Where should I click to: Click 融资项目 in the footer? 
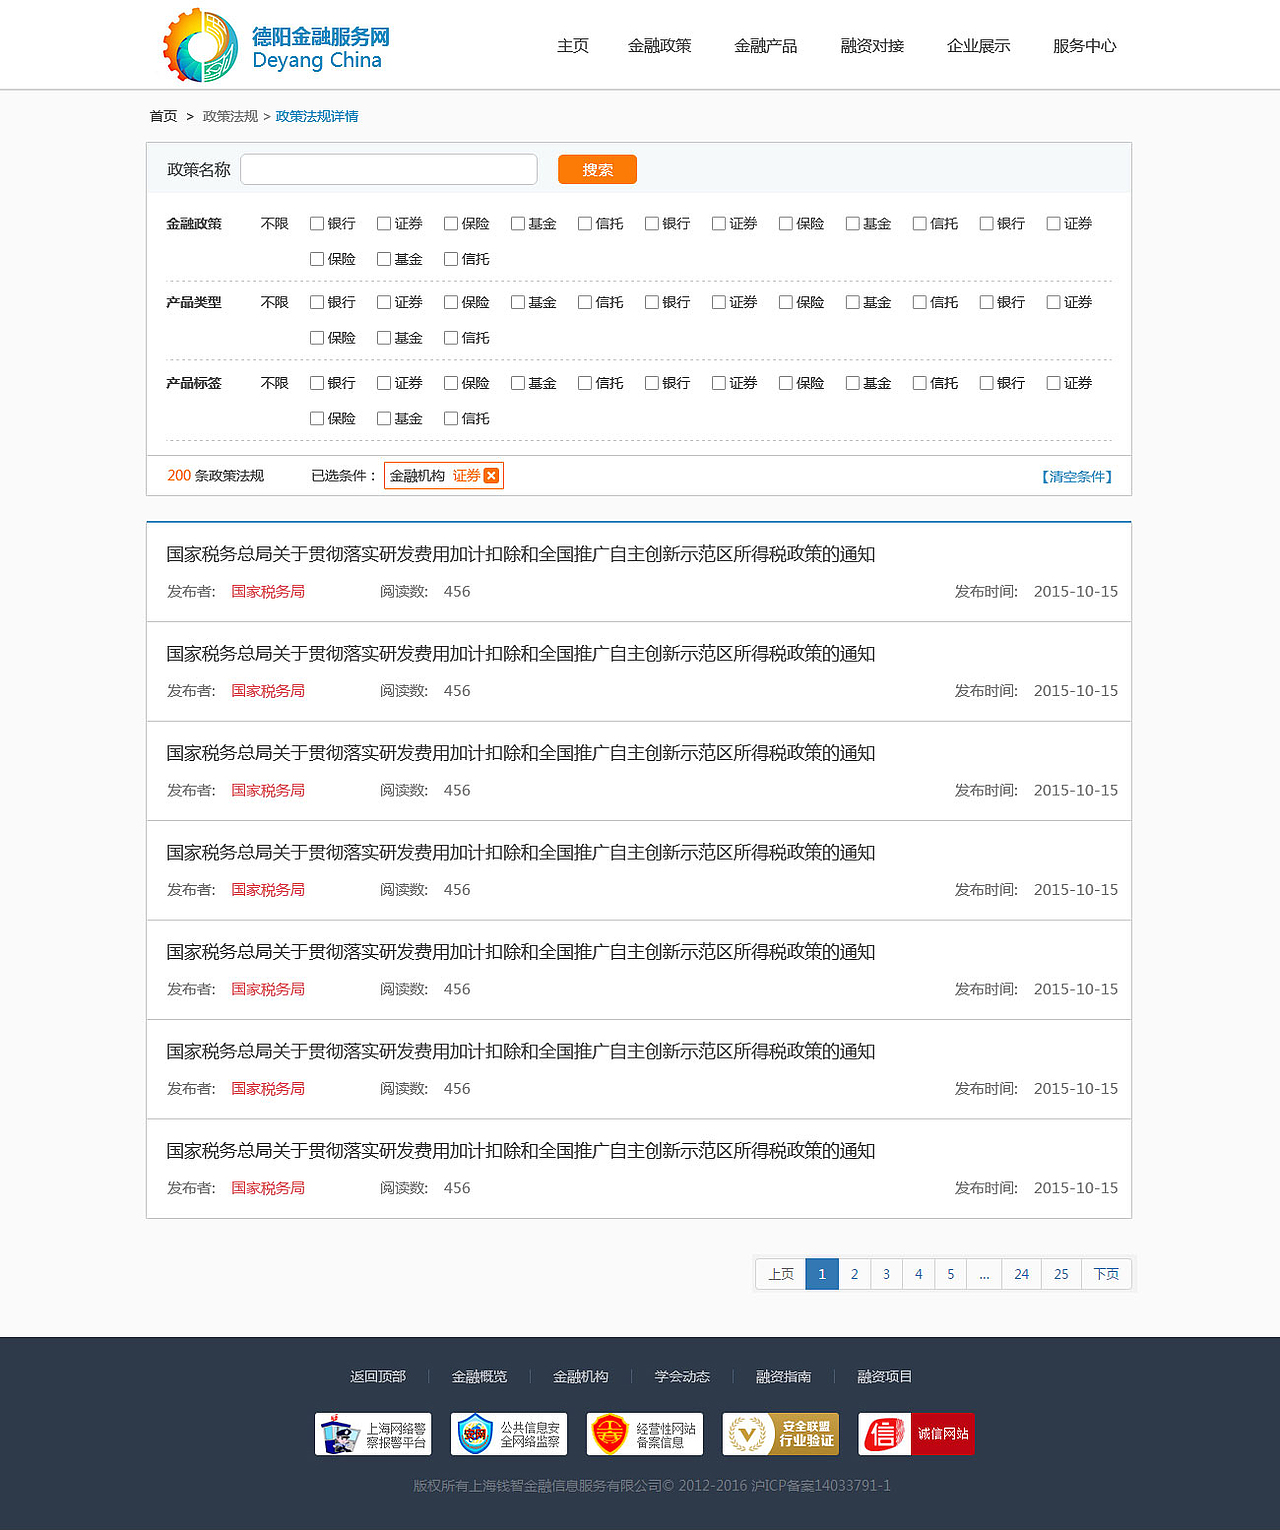pyautogui.click(x=884, y=1377)
